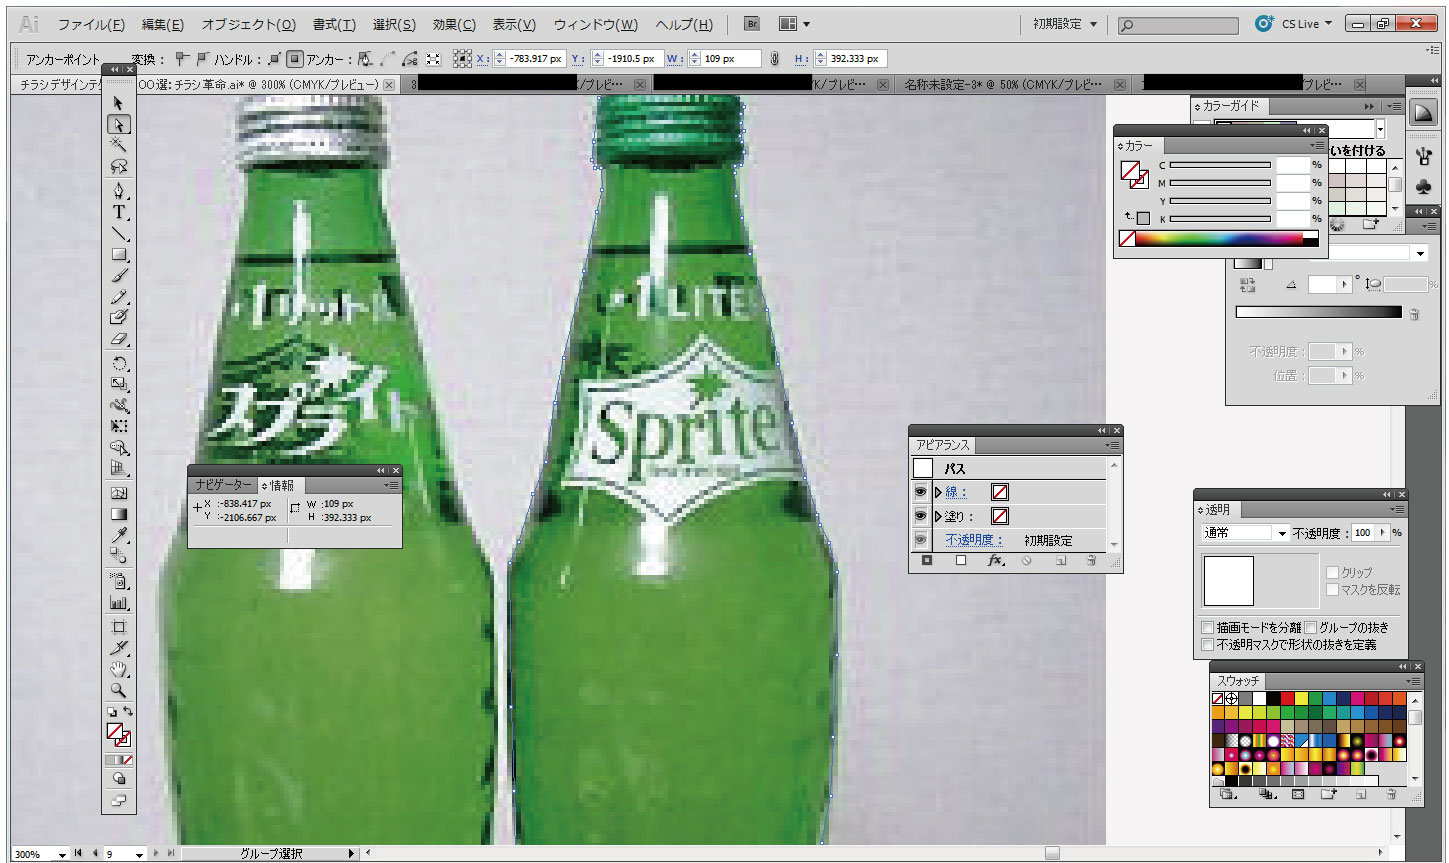This screenshot has height=863, width=1449.
Task: Click the constrain width and height proportions link
Action: [775, 59]
